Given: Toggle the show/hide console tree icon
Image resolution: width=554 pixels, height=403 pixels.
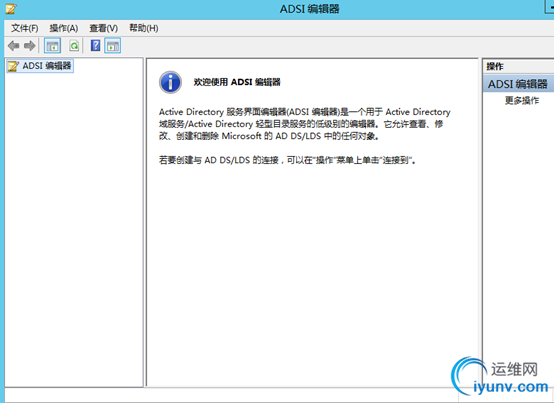Looking at the screenshot, I should (x=52, y=46).
